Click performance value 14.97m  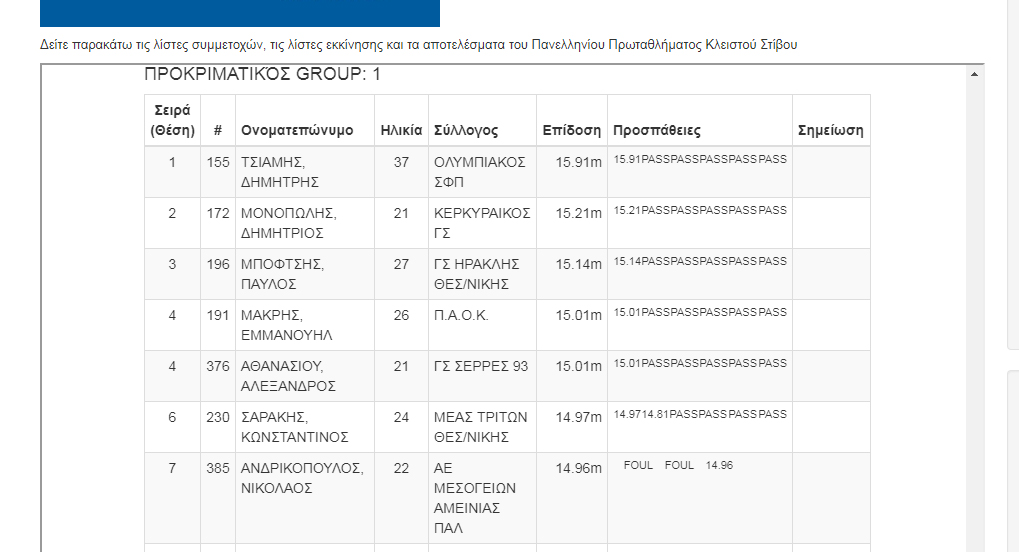click(x=578, y=417)
